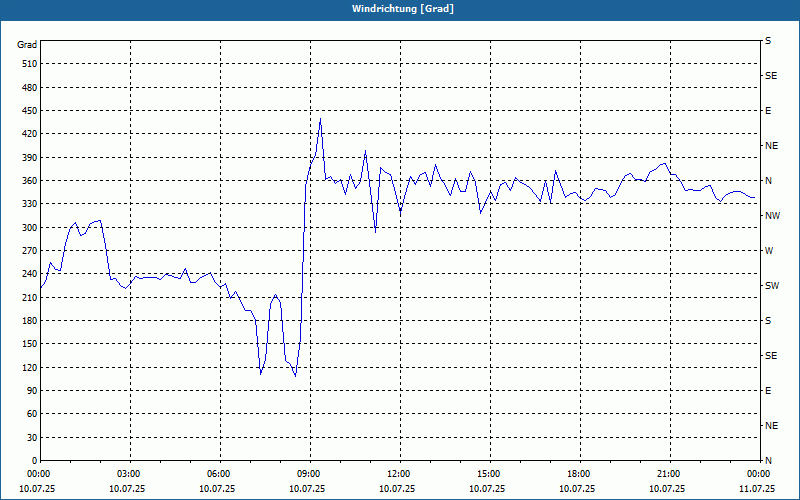
Task: Click the "Windrichtung [Grad]" chart title
Action: 403,9
